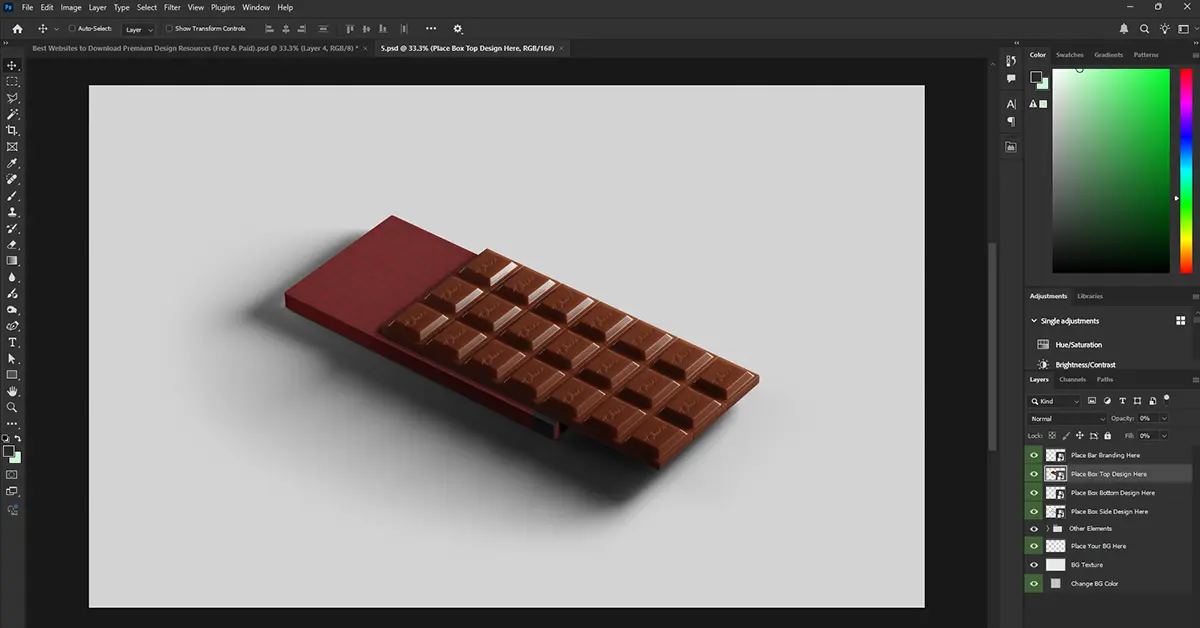The image size is (1200, 628).
Task: Open the Opacity value dropdown arrow
Action: coord(1163,419)
